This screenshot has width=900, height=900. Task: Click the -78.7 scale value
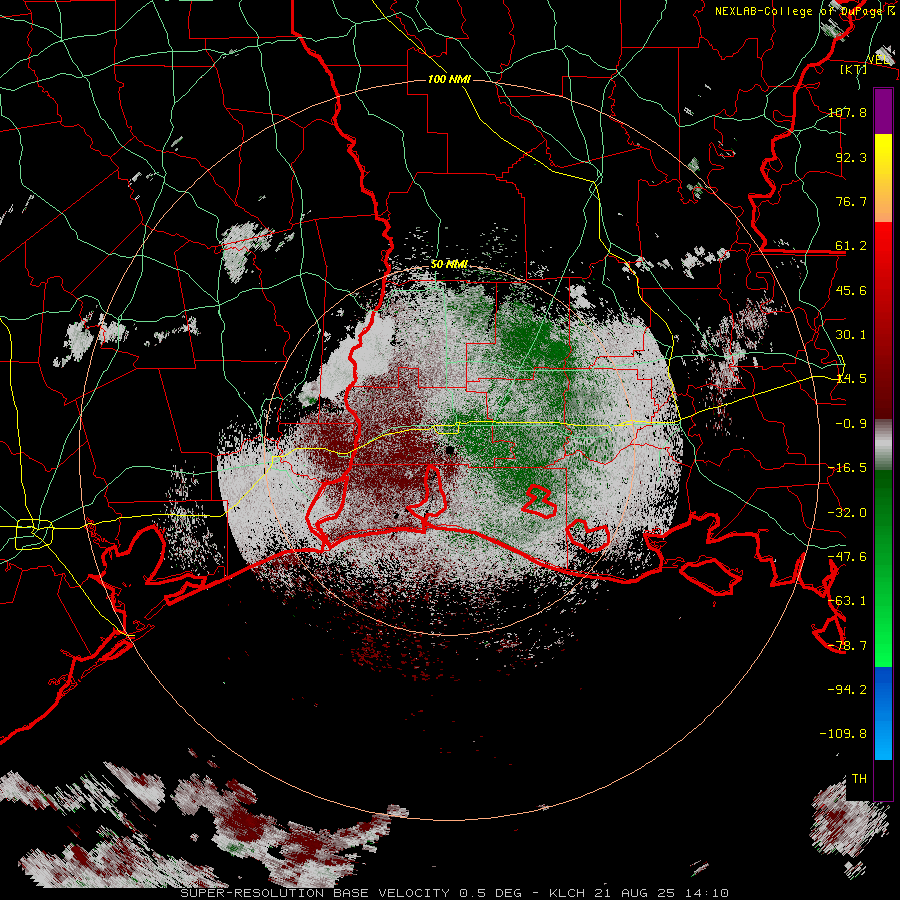[847, 646]
